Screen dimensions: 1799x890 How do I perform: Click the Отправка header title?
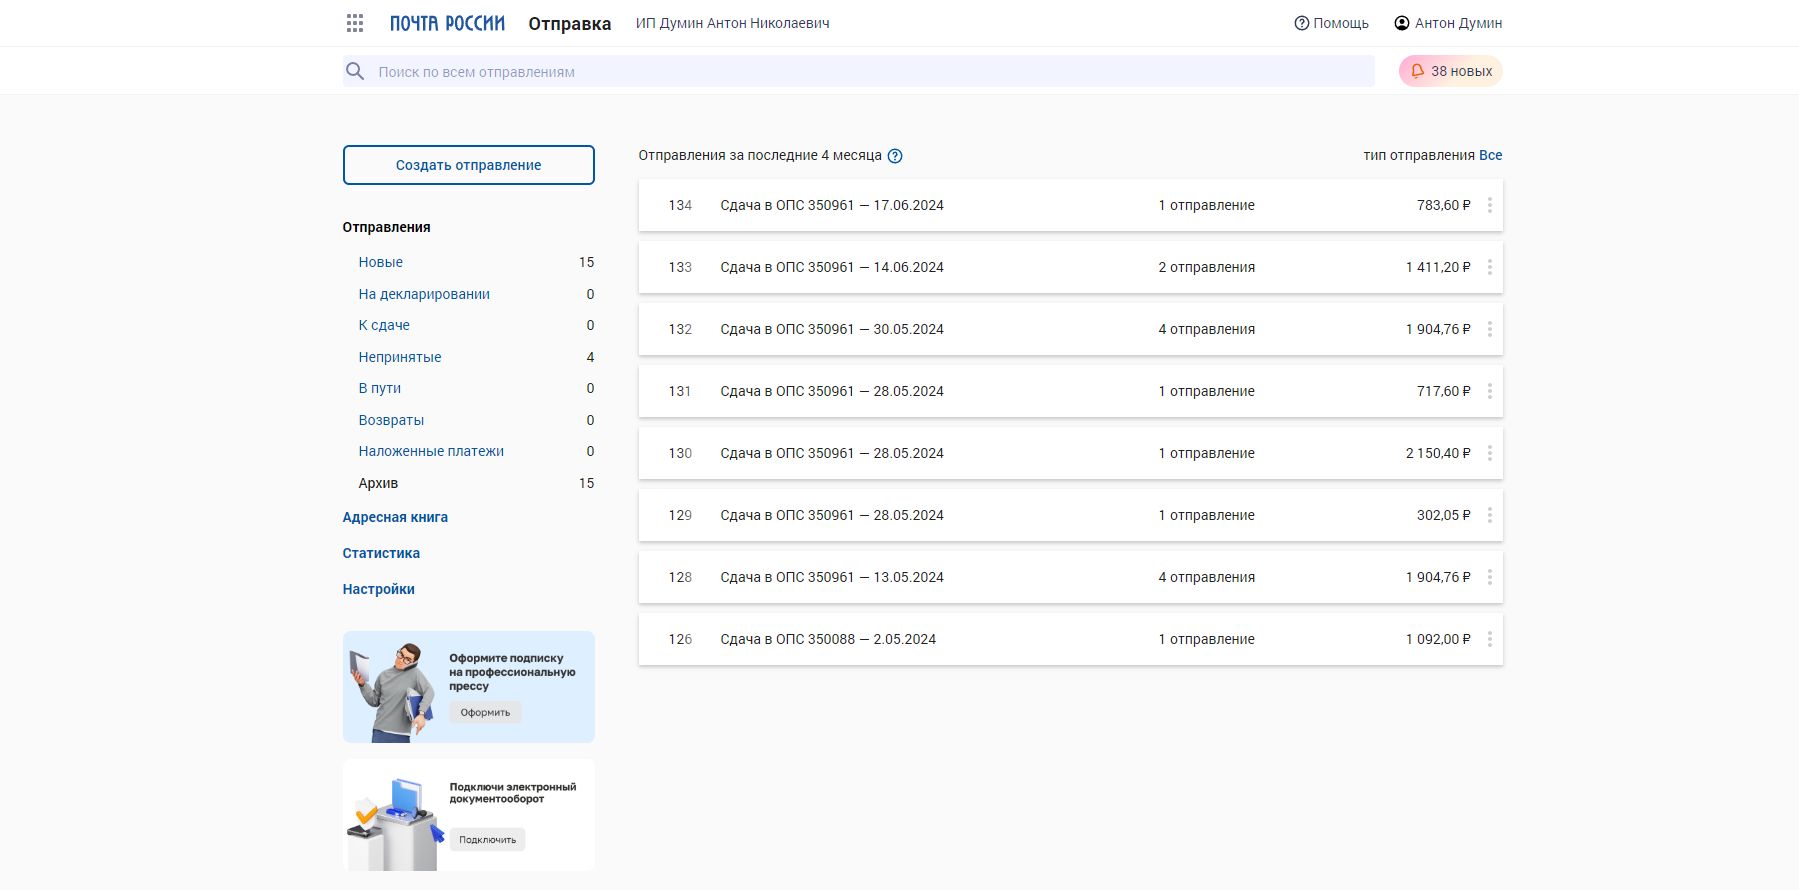point(570,23)
